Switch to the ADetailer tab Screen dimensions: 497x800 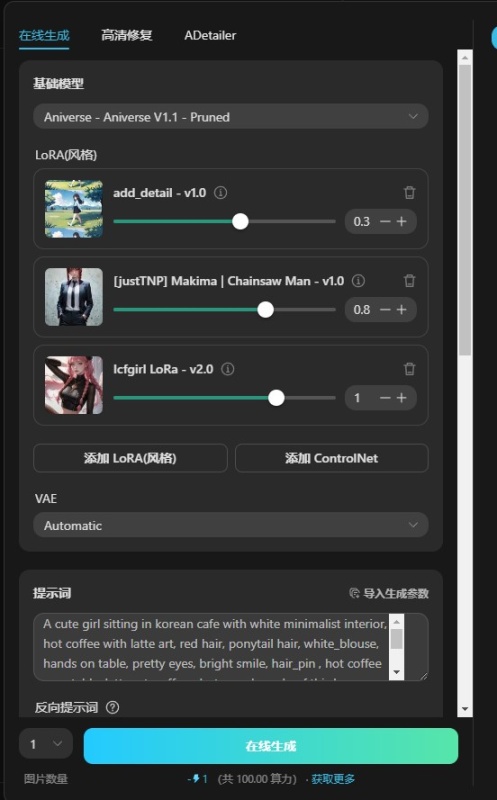(x=210, y=35)
